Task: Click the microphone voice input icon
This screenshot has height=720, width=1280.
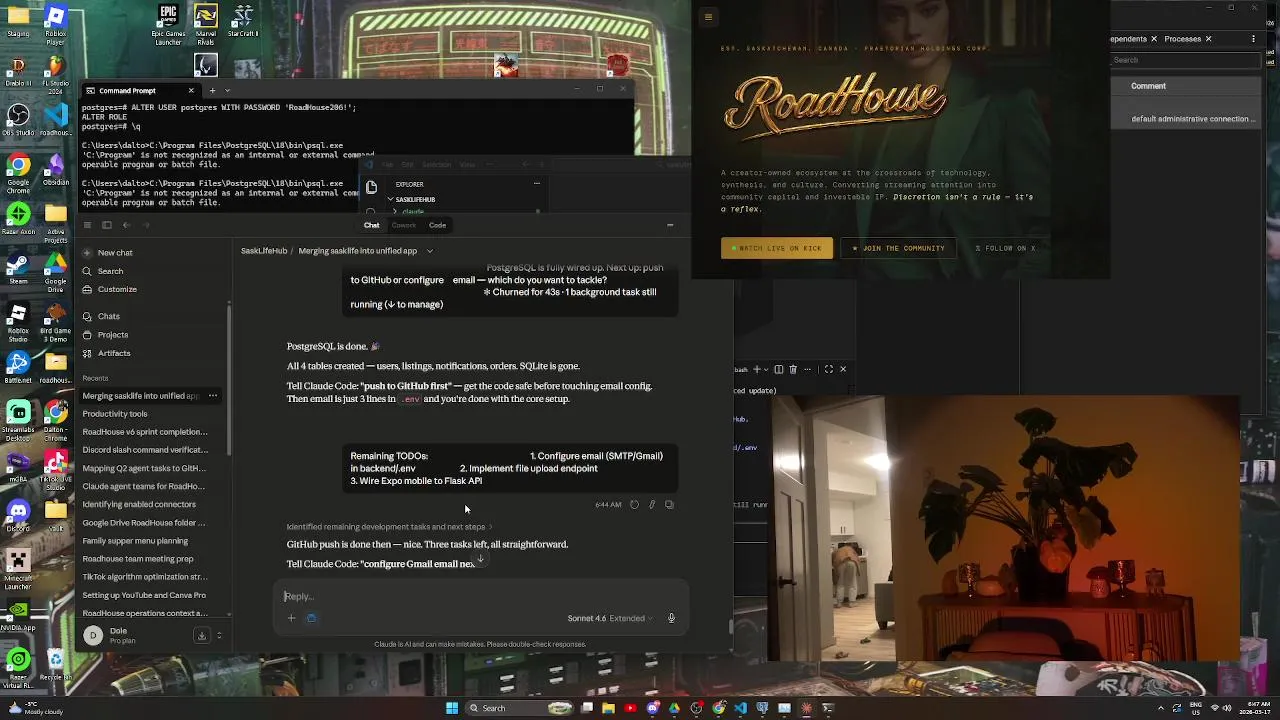Action: click(x=671, y=618)
